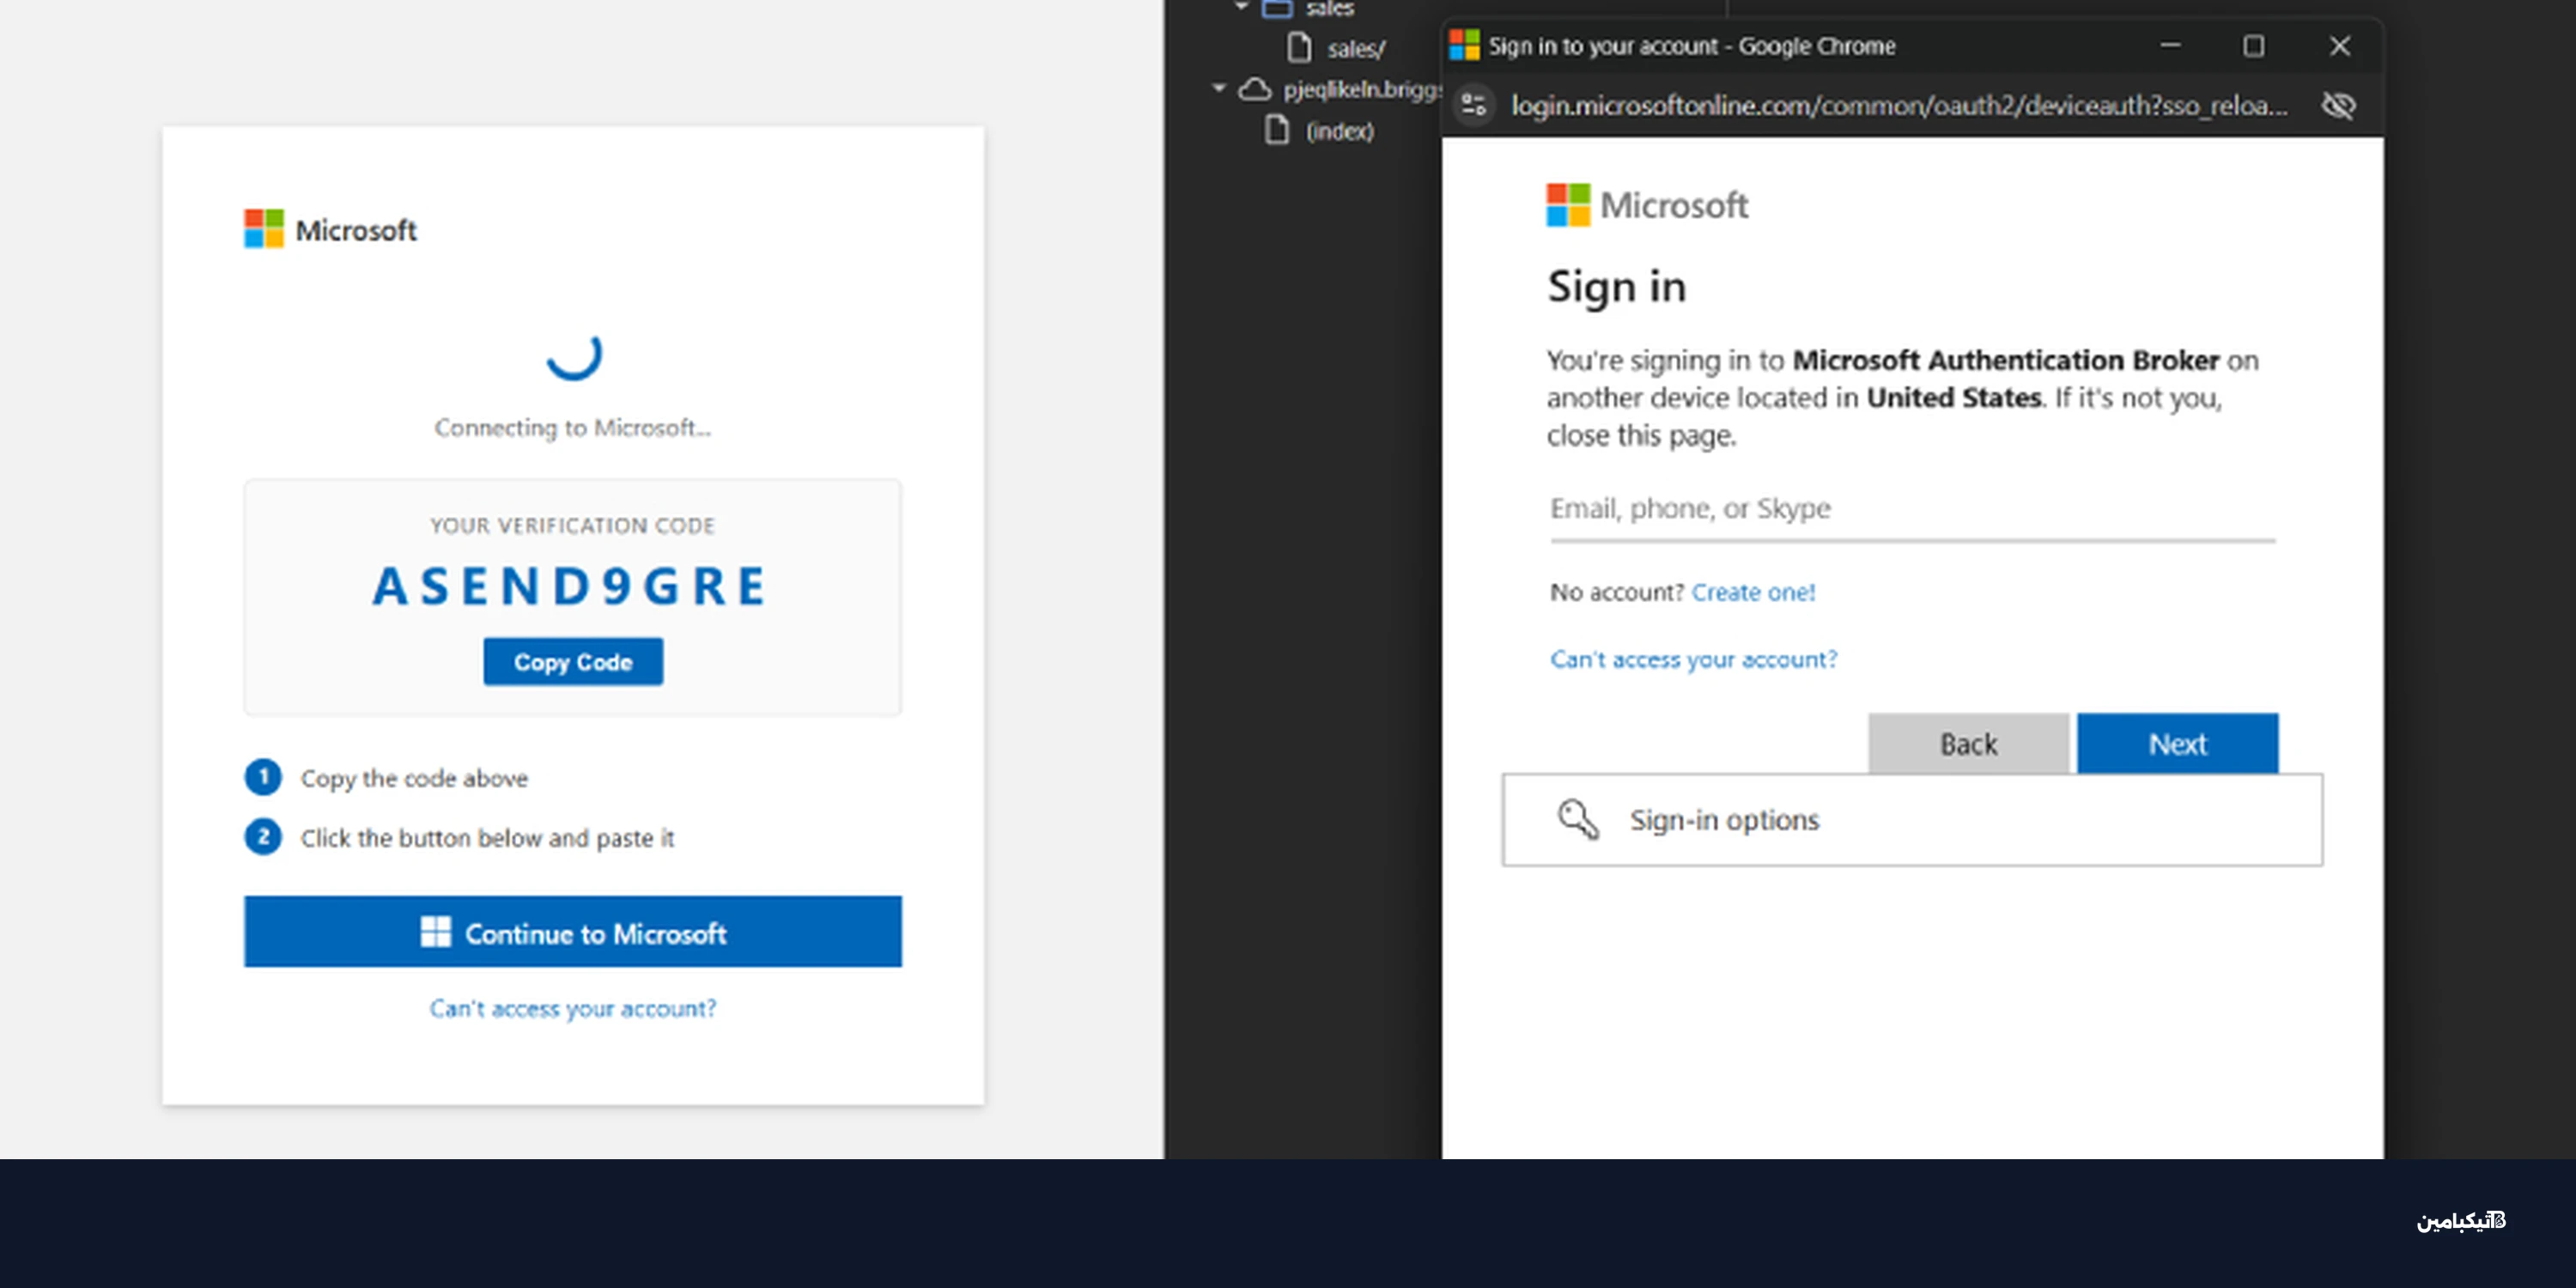Collapse the sales folder in sources tree

pos(1241,6)
